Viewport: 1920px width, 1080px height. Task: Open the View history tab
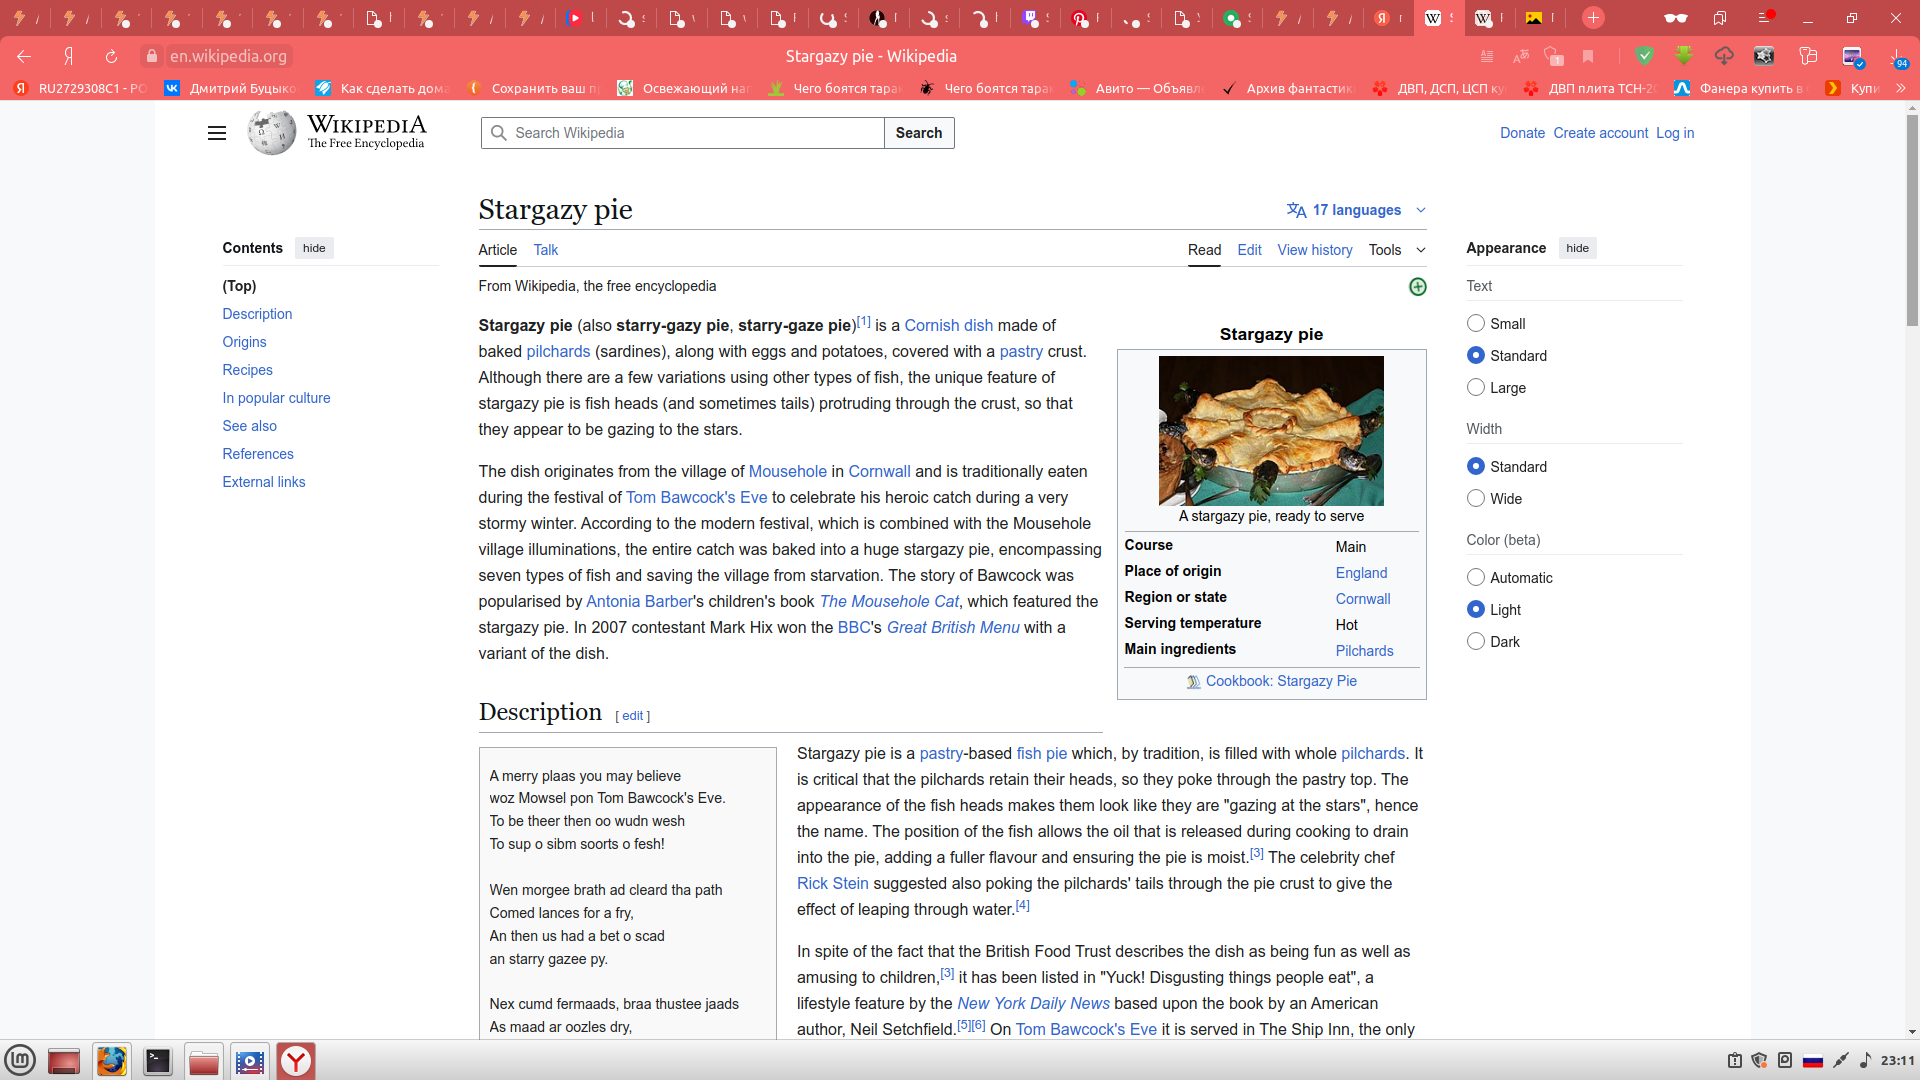pos(1314,250)
